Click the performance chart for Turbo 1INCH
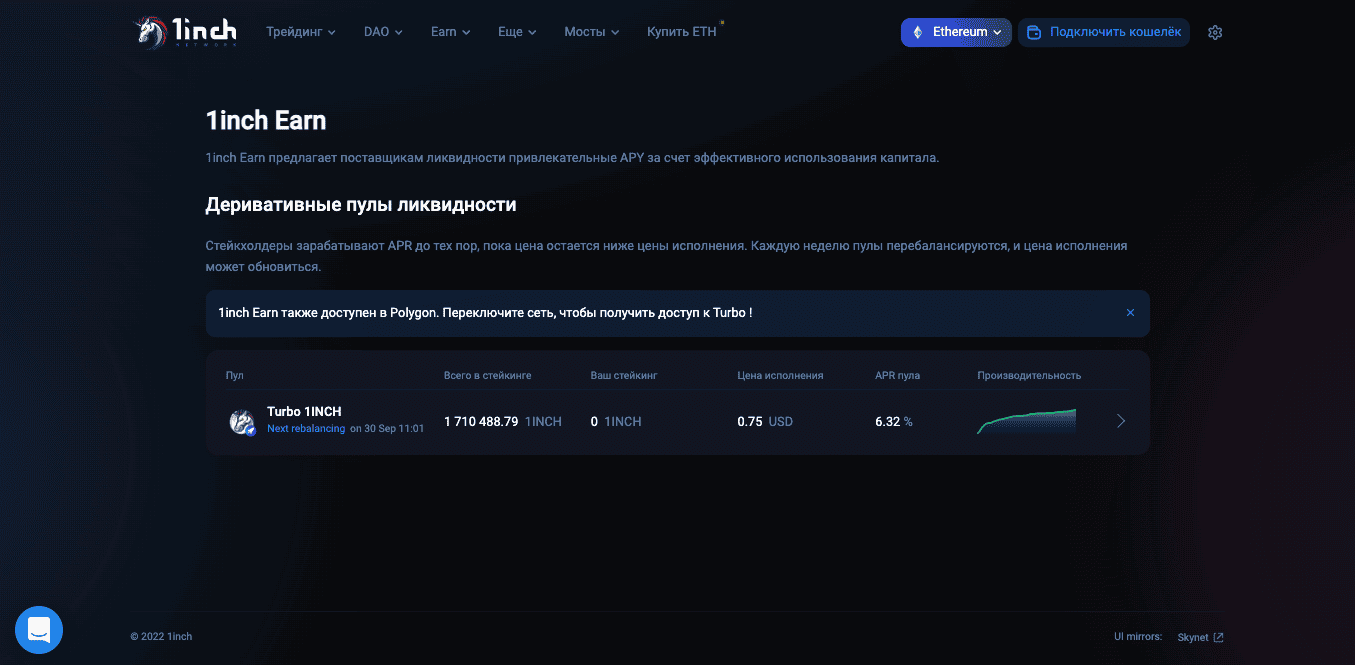The height and width of the screenshot is (665, 1355). pos(1026,421)
